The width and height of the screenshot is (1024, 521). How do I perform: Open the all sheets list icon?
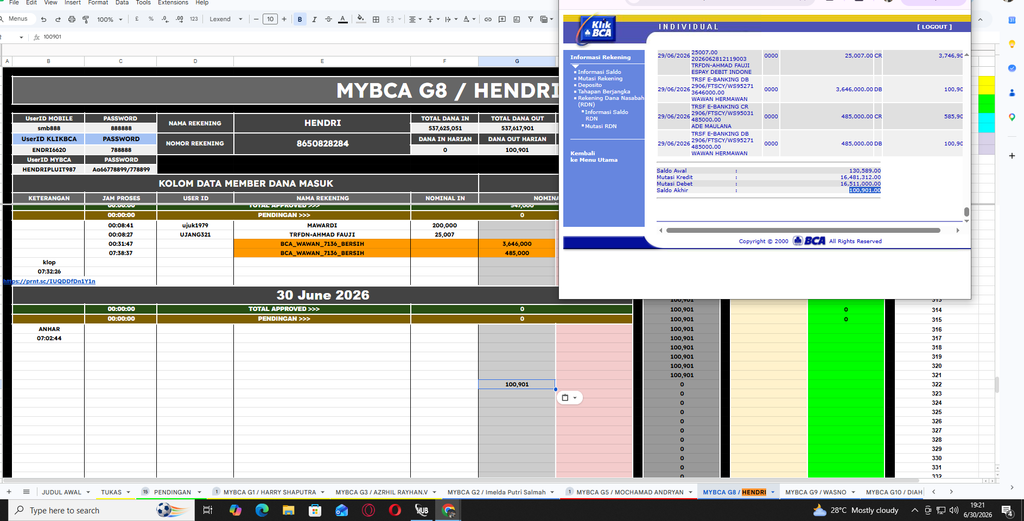pos(26,492)
